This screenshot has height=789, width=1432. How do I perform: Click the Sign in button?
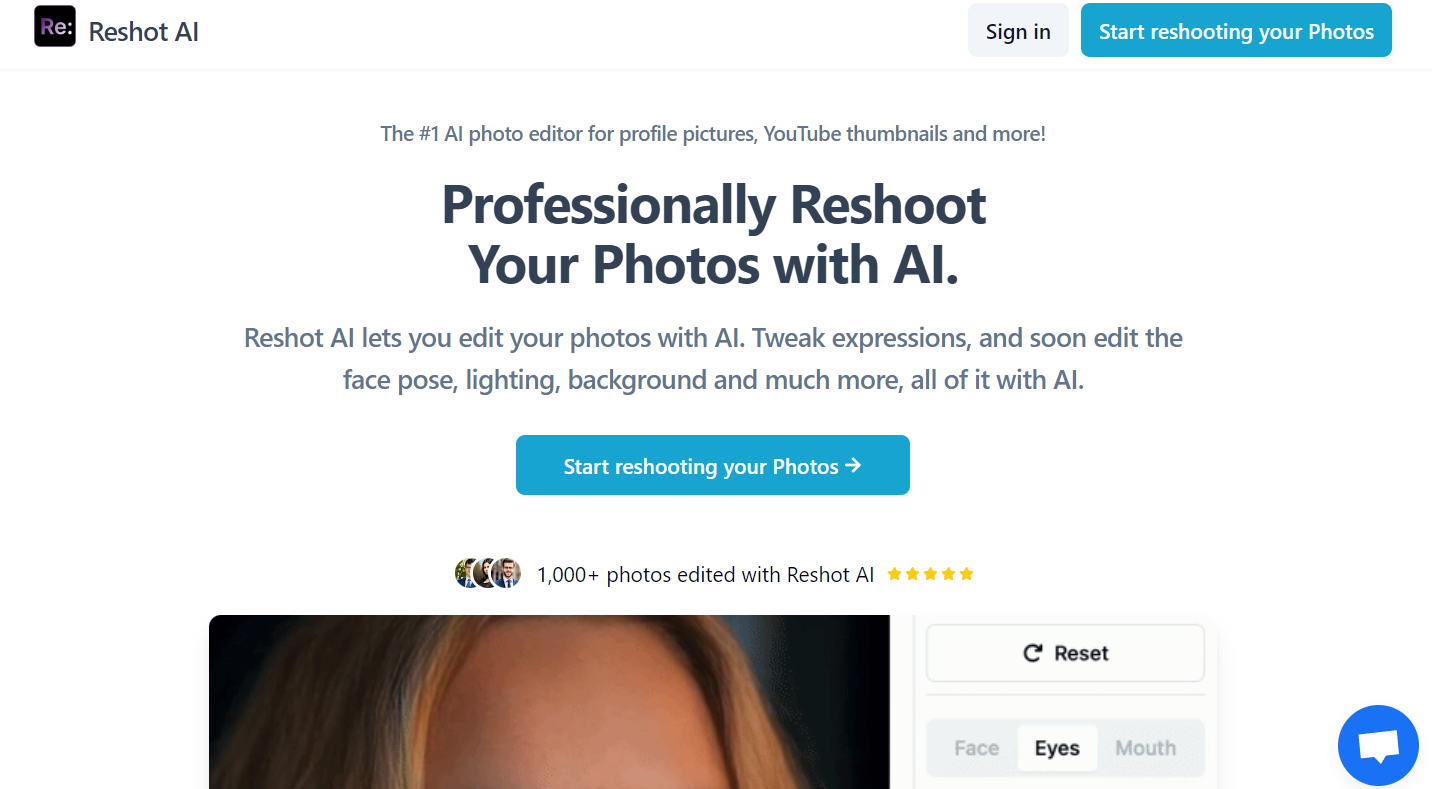(1018, 30)
